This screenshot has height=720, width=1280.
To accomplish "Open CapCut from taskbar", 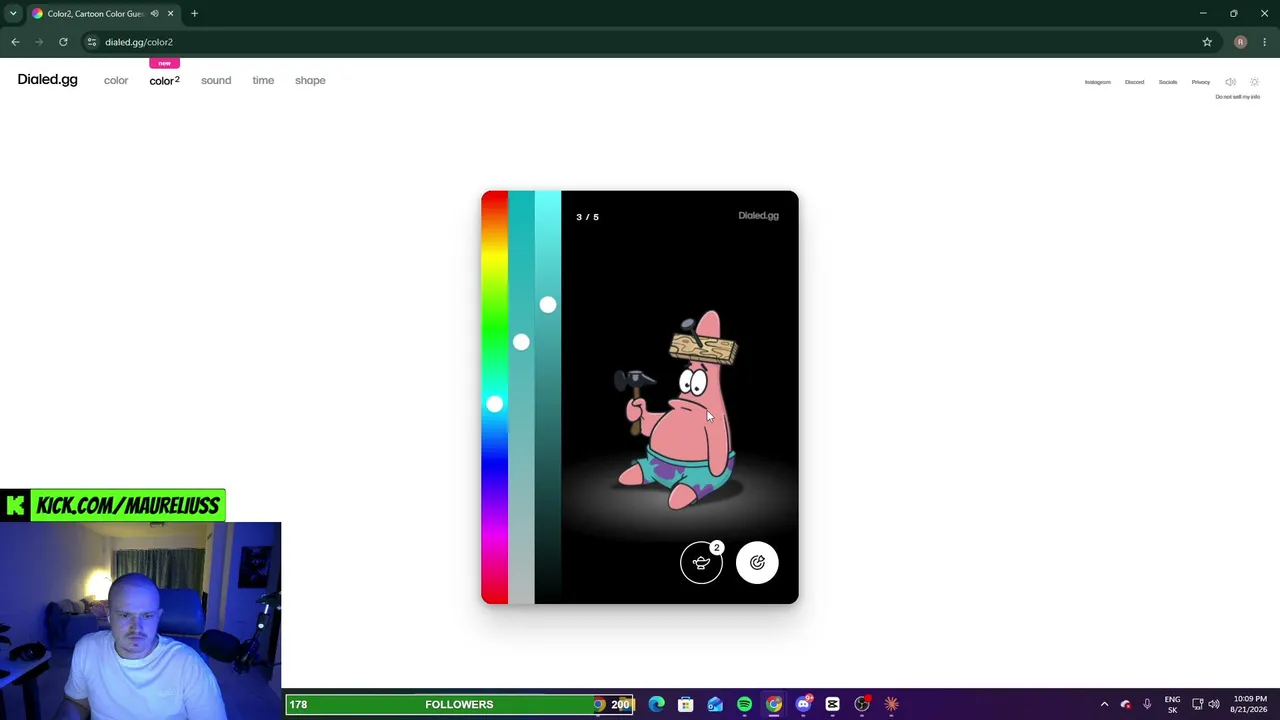I will [x=832, y=705].
